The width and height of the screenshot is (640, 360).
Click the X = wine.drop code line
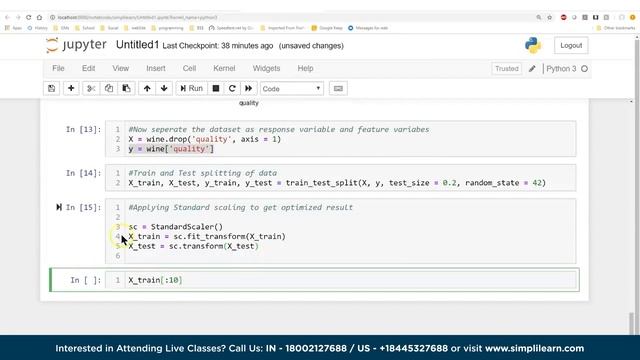coord(204,139)
